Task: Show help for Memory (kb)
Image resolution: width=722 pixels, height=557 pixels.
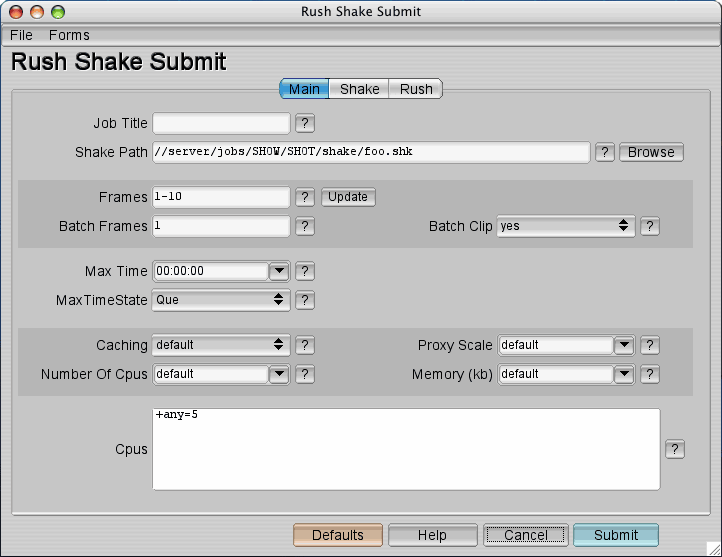Action: point(649,374)
